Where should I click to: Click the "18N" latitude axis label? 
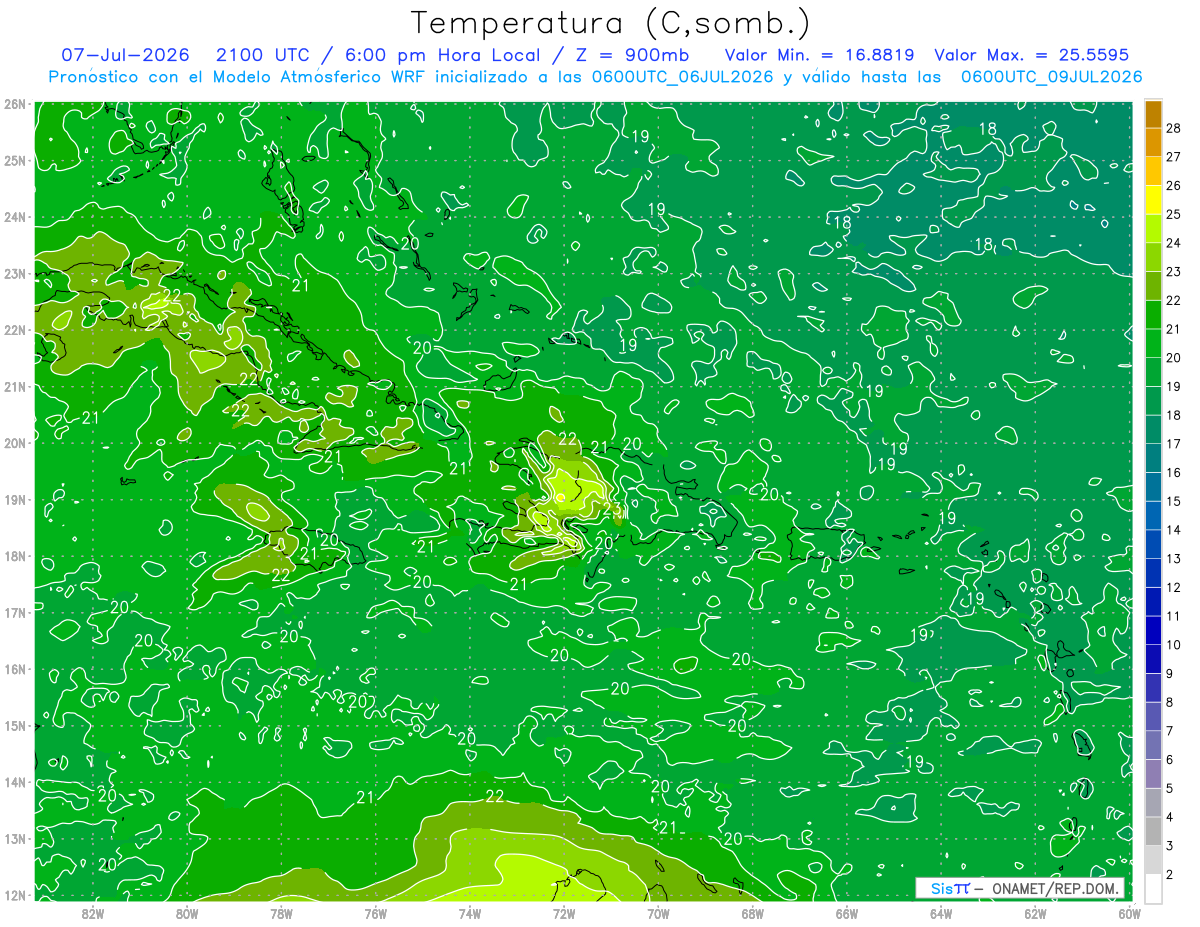[x=15, y=556]
